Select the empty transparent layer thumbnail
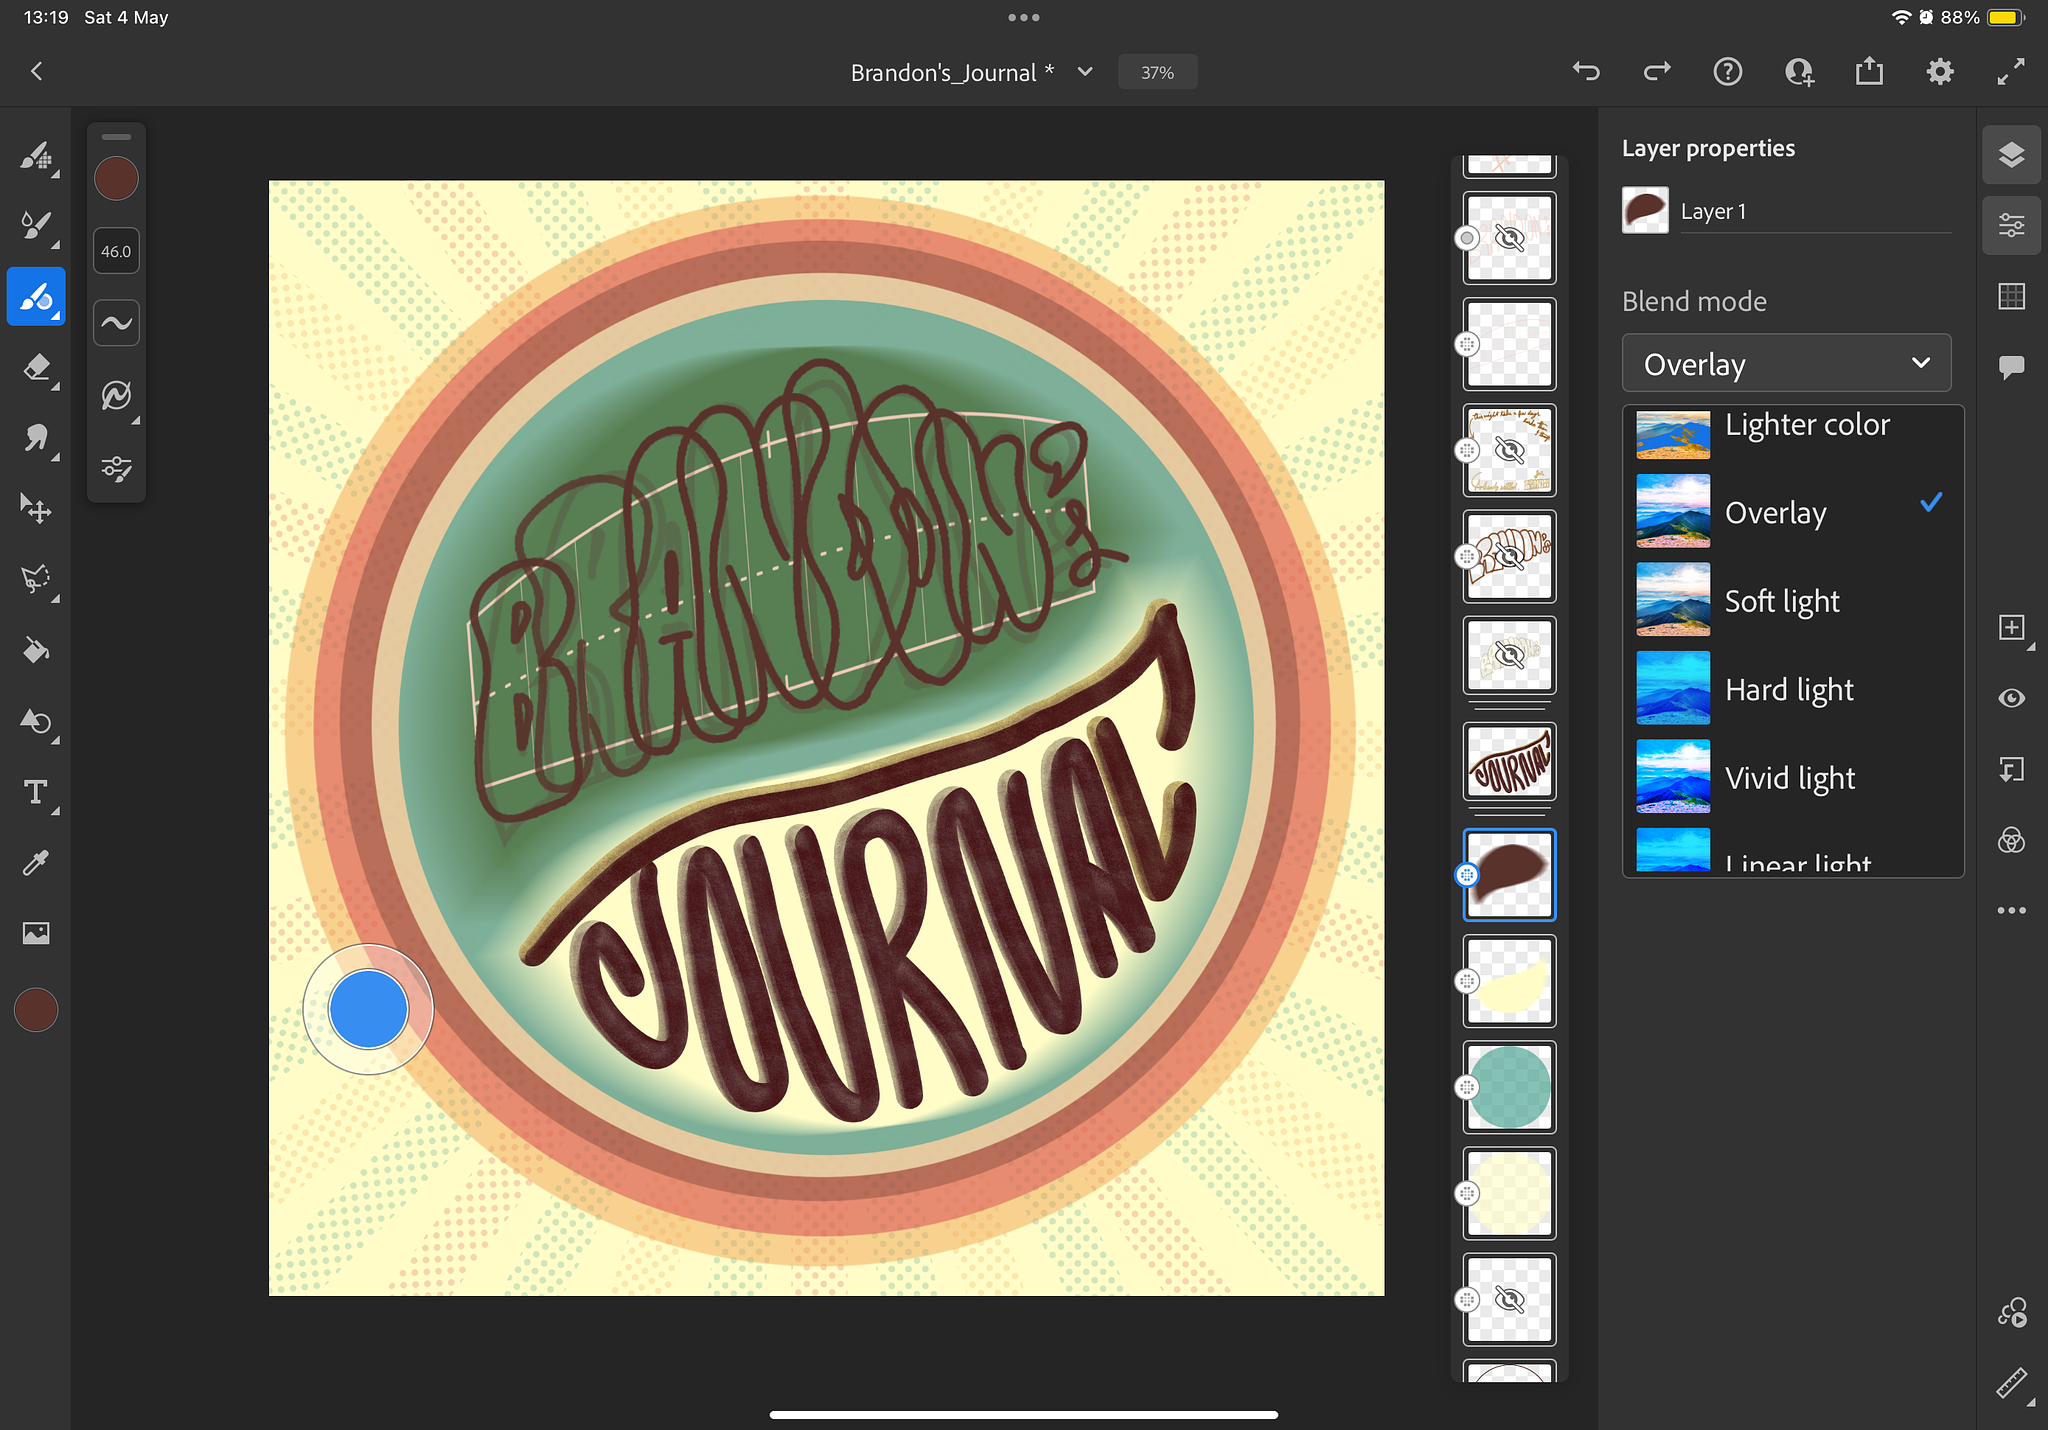The image size is (2048, 1430). pos(1509,344)
